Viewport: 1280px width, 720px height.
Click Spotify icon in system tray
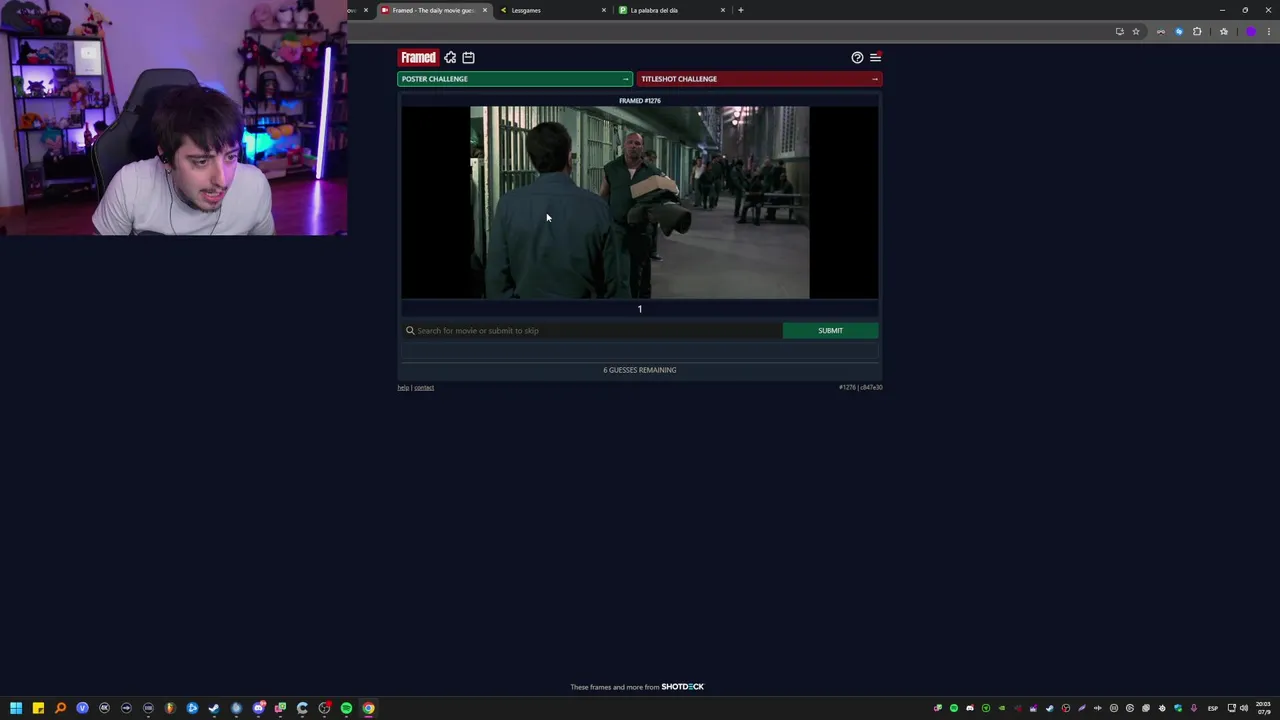click(x=953, y=708)
